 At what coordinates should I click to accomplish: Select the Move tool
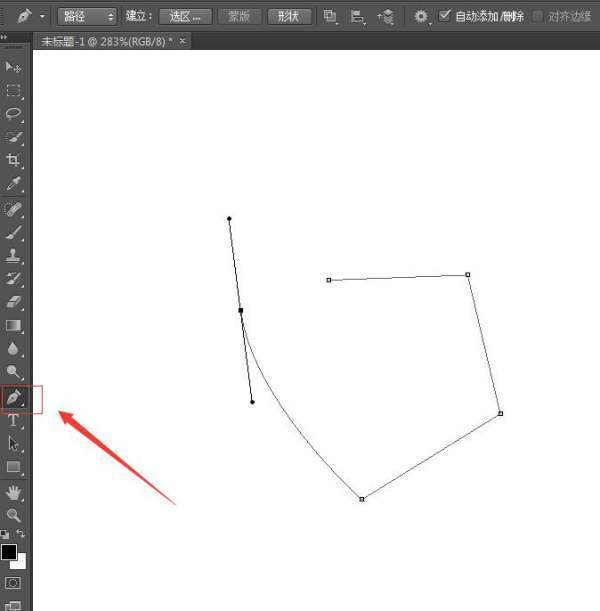click(x=13, y=67)
